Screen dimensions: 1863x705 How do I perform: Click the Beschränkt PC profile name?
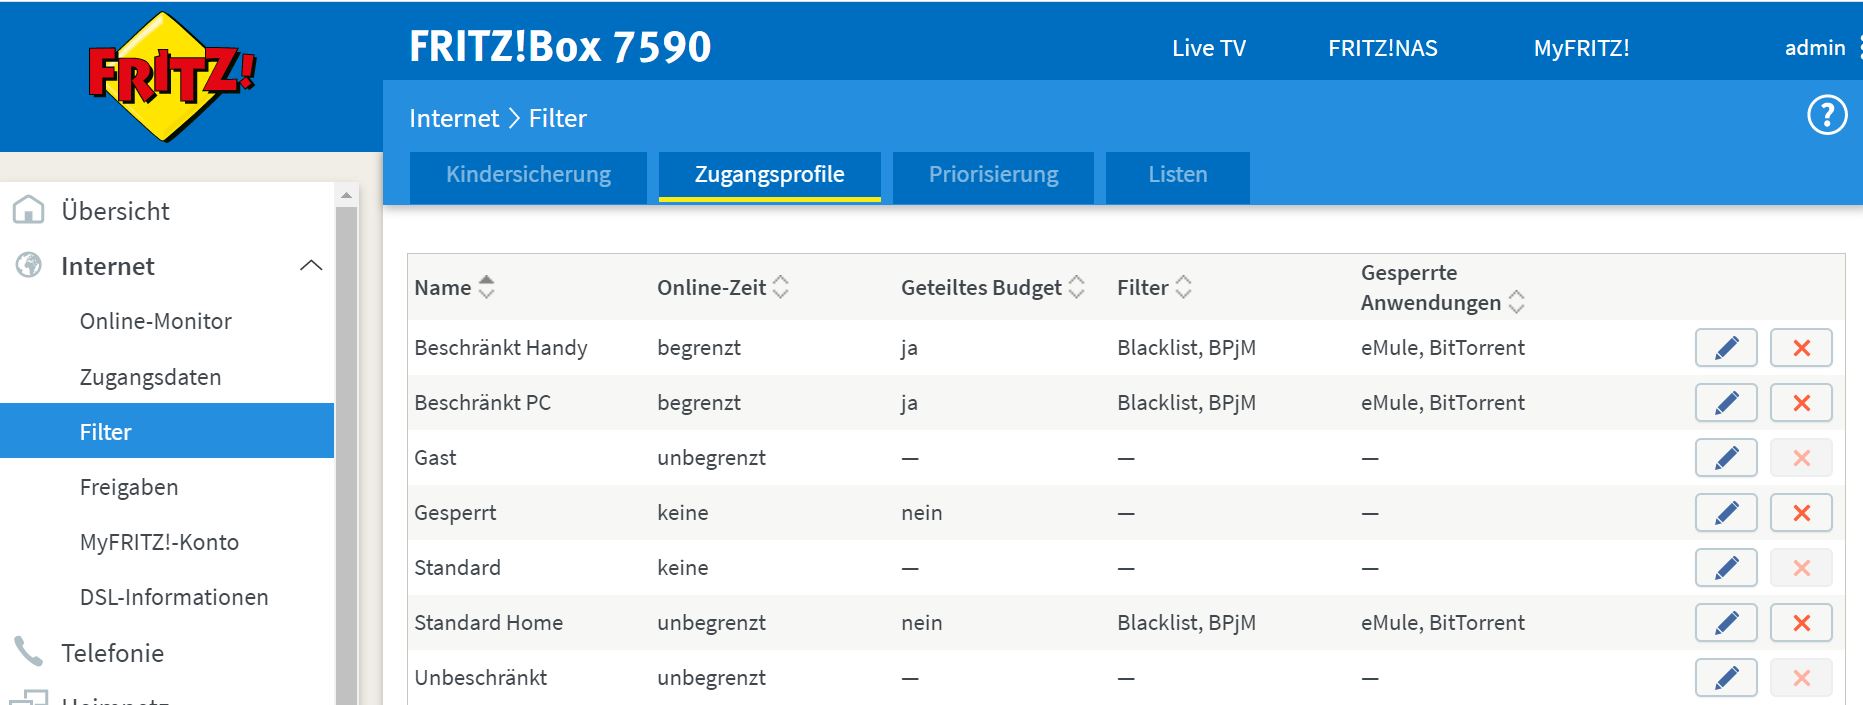[483, 403]
